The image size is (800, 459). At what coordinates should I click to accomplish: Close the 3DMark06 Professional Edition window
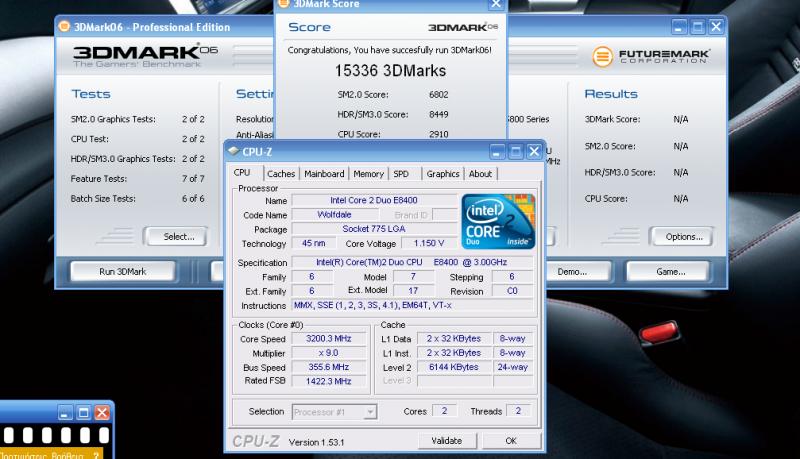tap(716, 27)
